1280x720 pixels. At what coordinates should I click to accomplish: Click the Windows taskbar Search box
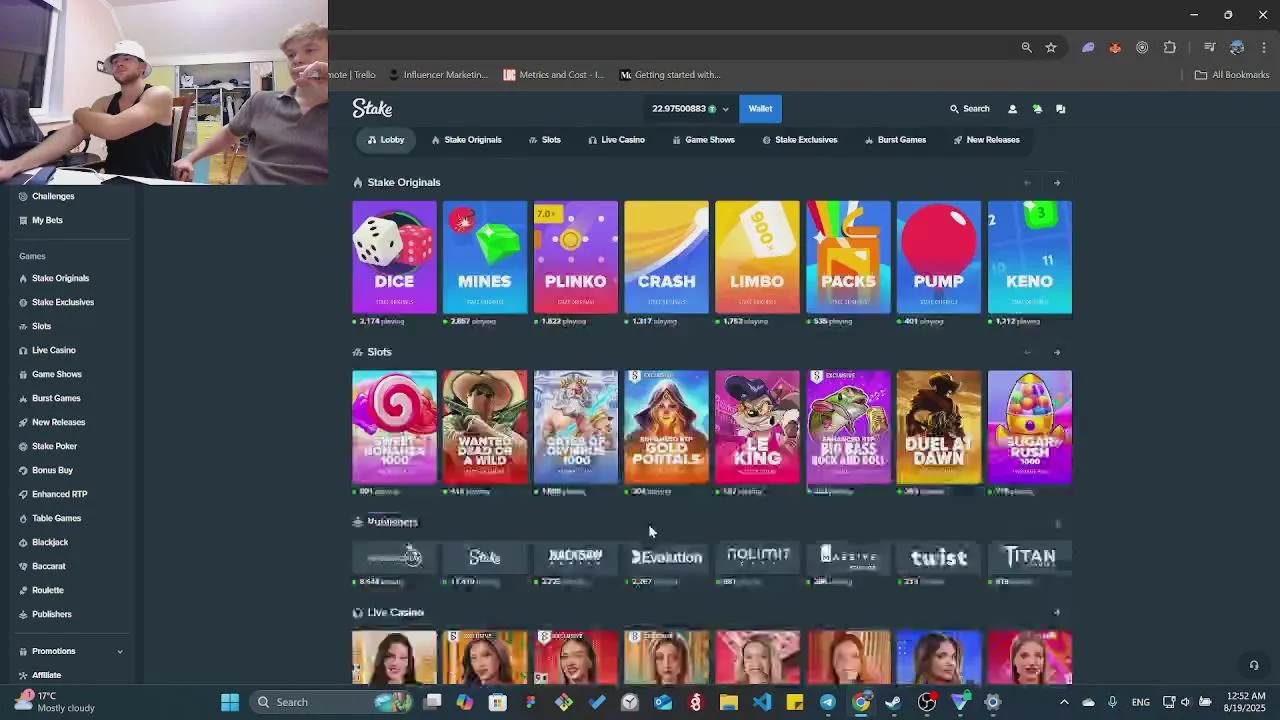point(332,702)
